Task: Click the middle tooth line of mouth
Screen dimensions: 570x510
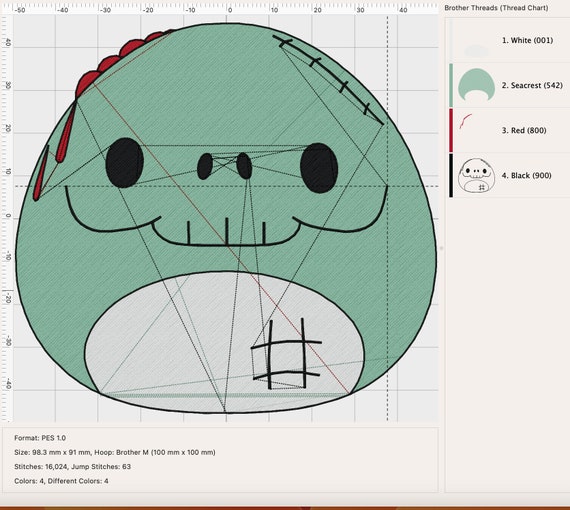Action: point(226,231)
